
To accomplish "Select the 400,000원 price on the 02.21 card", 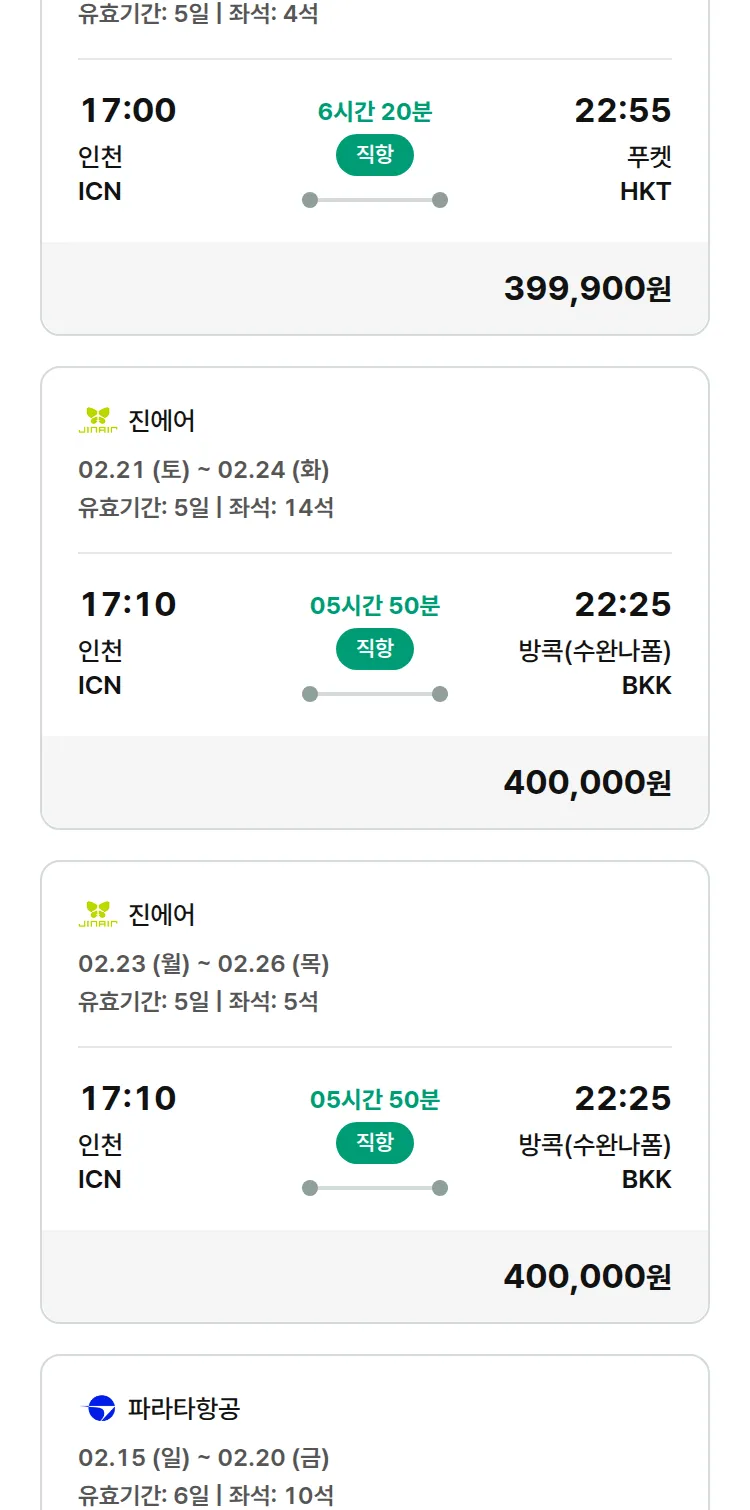I will [x=587, y=783].
